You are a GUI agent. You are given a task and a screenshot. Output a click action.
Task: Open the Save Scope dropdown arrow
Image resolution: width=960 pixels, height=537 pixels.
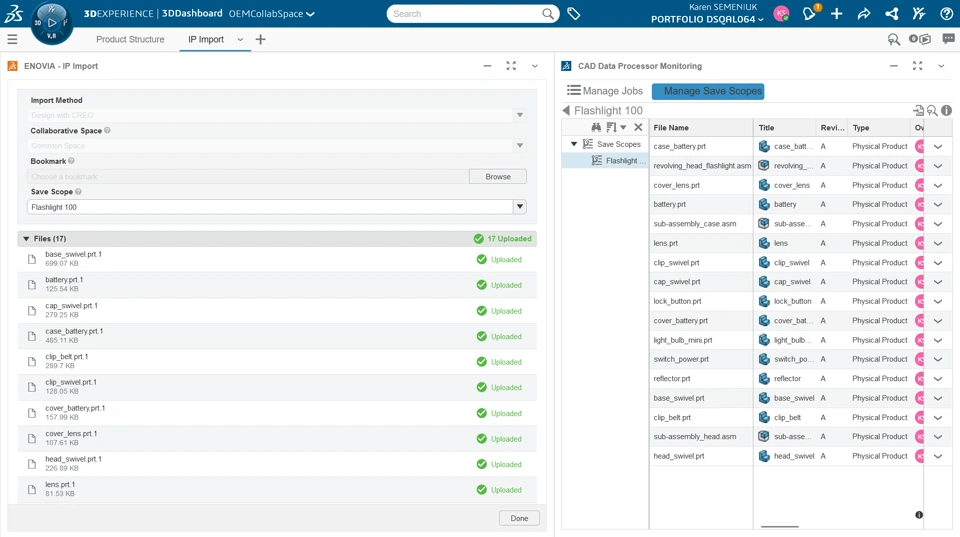click(519, 207)
